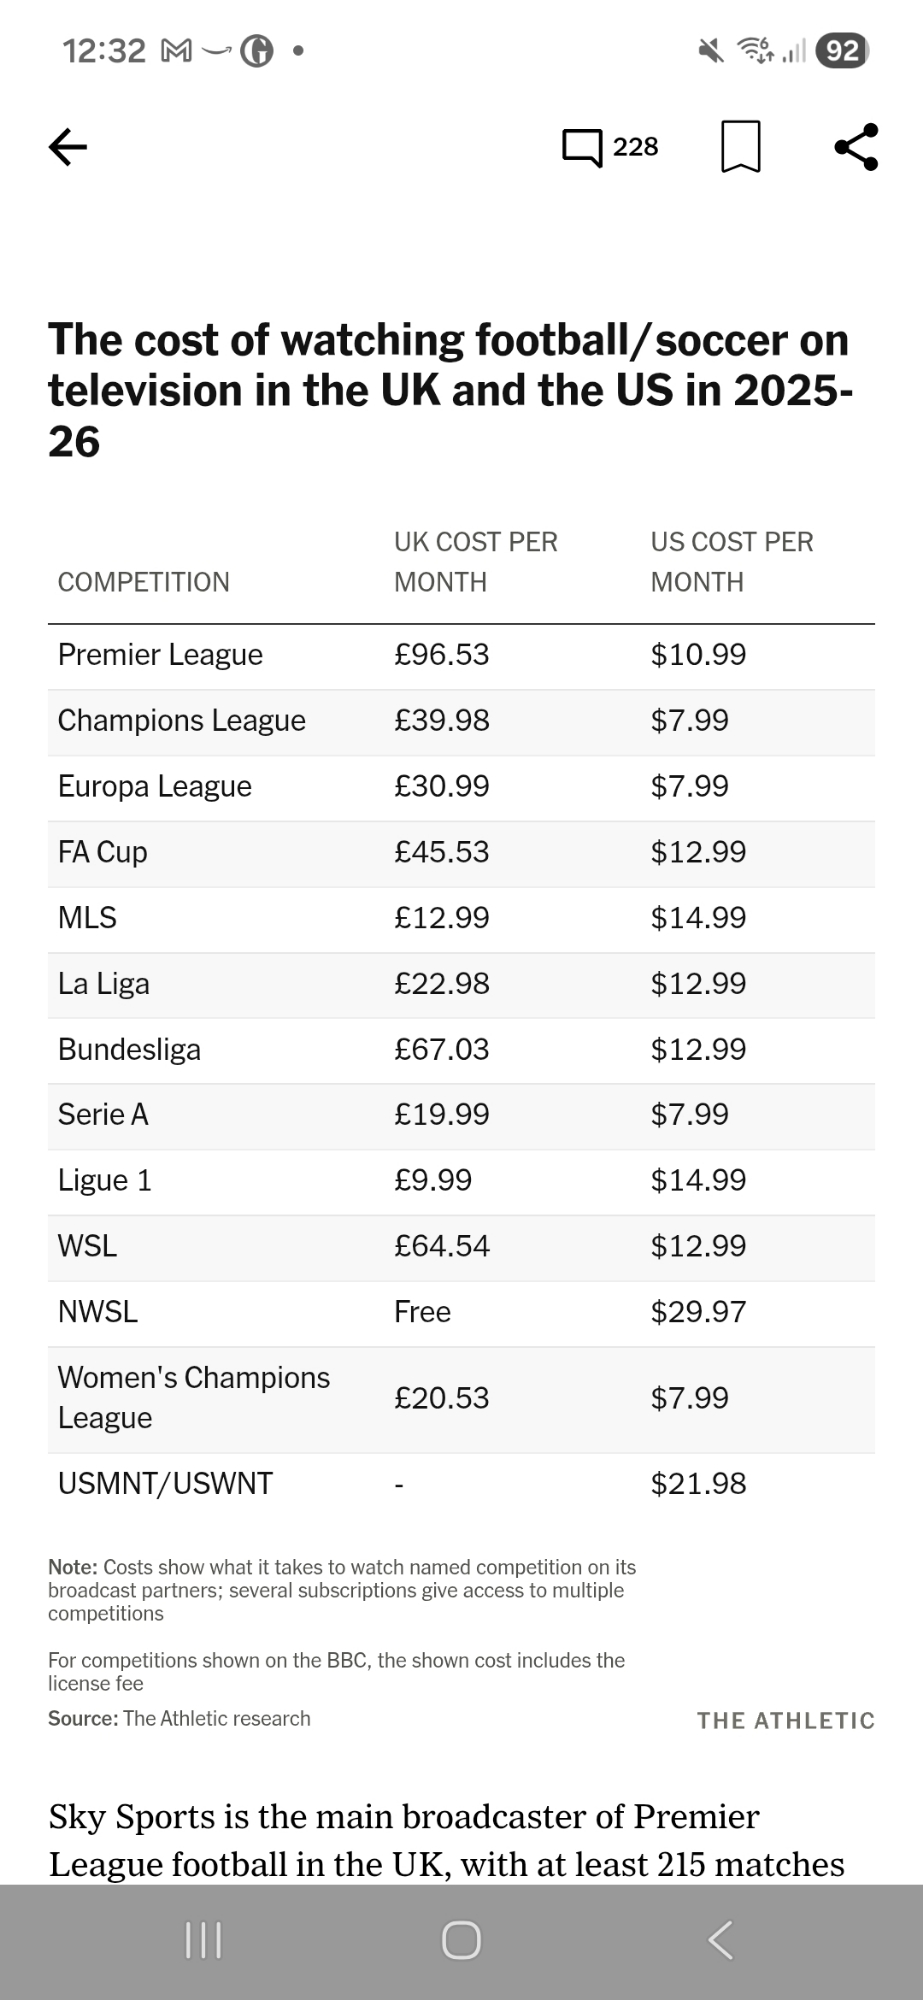Tap the NWSL Free cell in table
Screen dimensions: 923x2000
(422, 1312)
